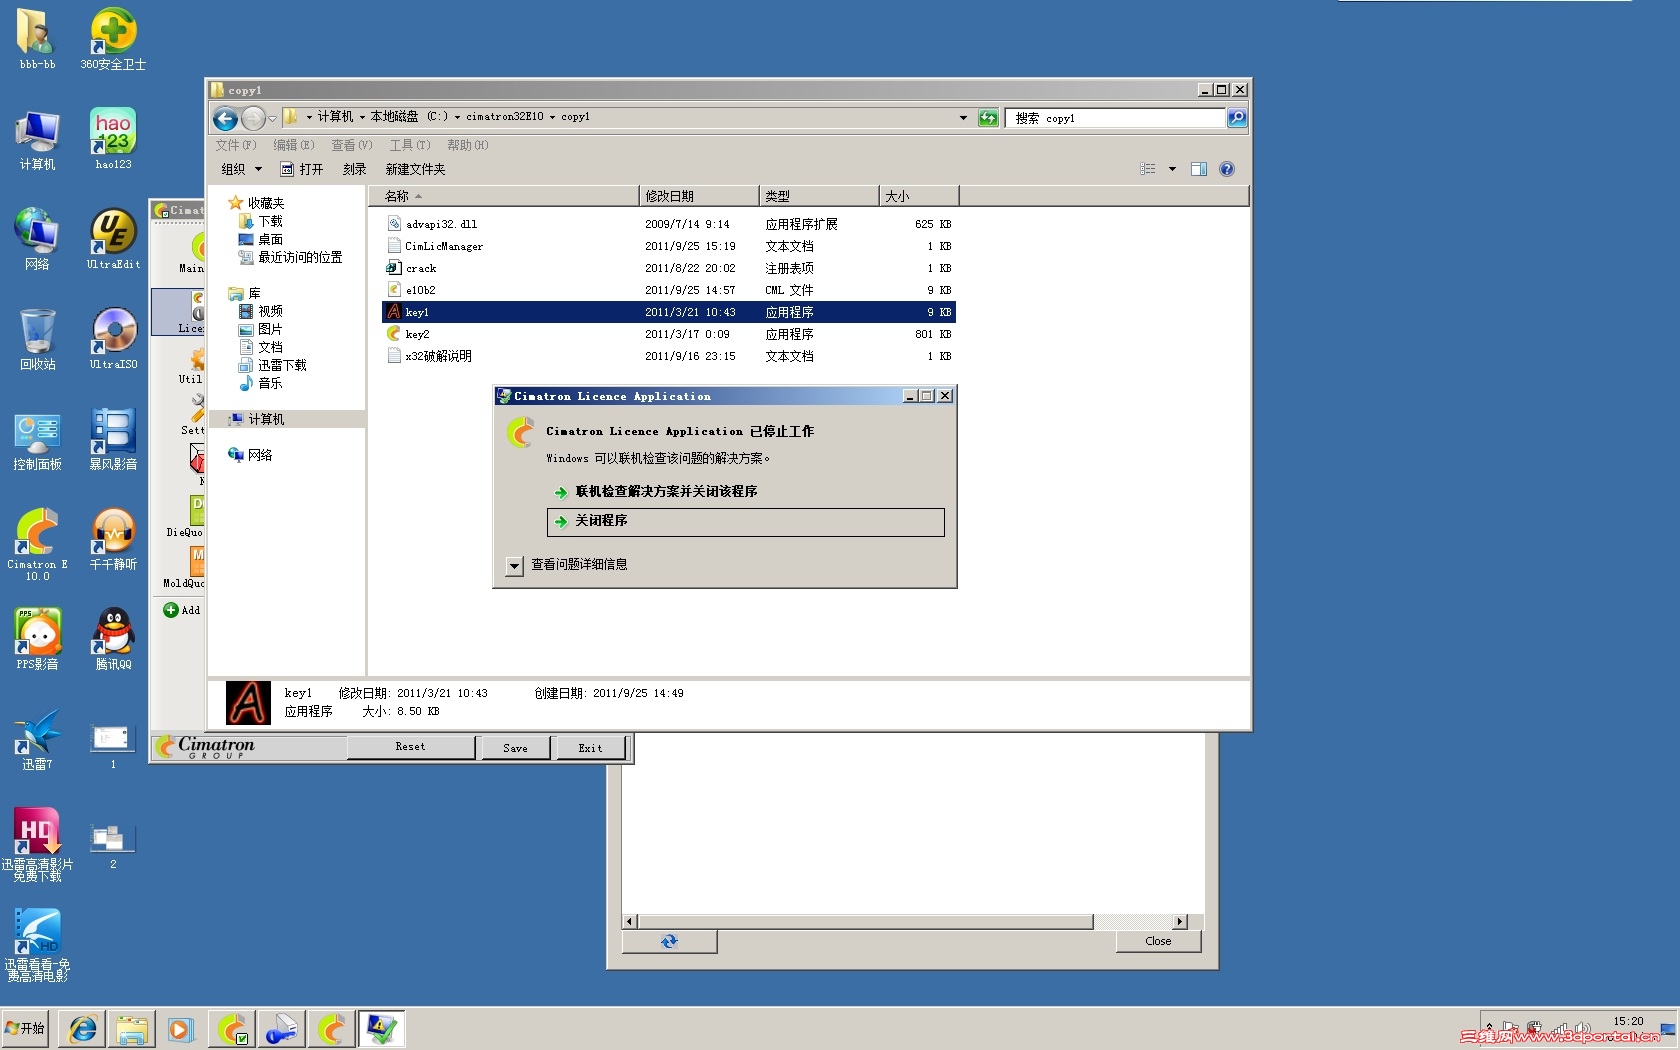1680x1050 pixels.
Task: Select 桌面 in navigation pane
Action: pos(261,239)
